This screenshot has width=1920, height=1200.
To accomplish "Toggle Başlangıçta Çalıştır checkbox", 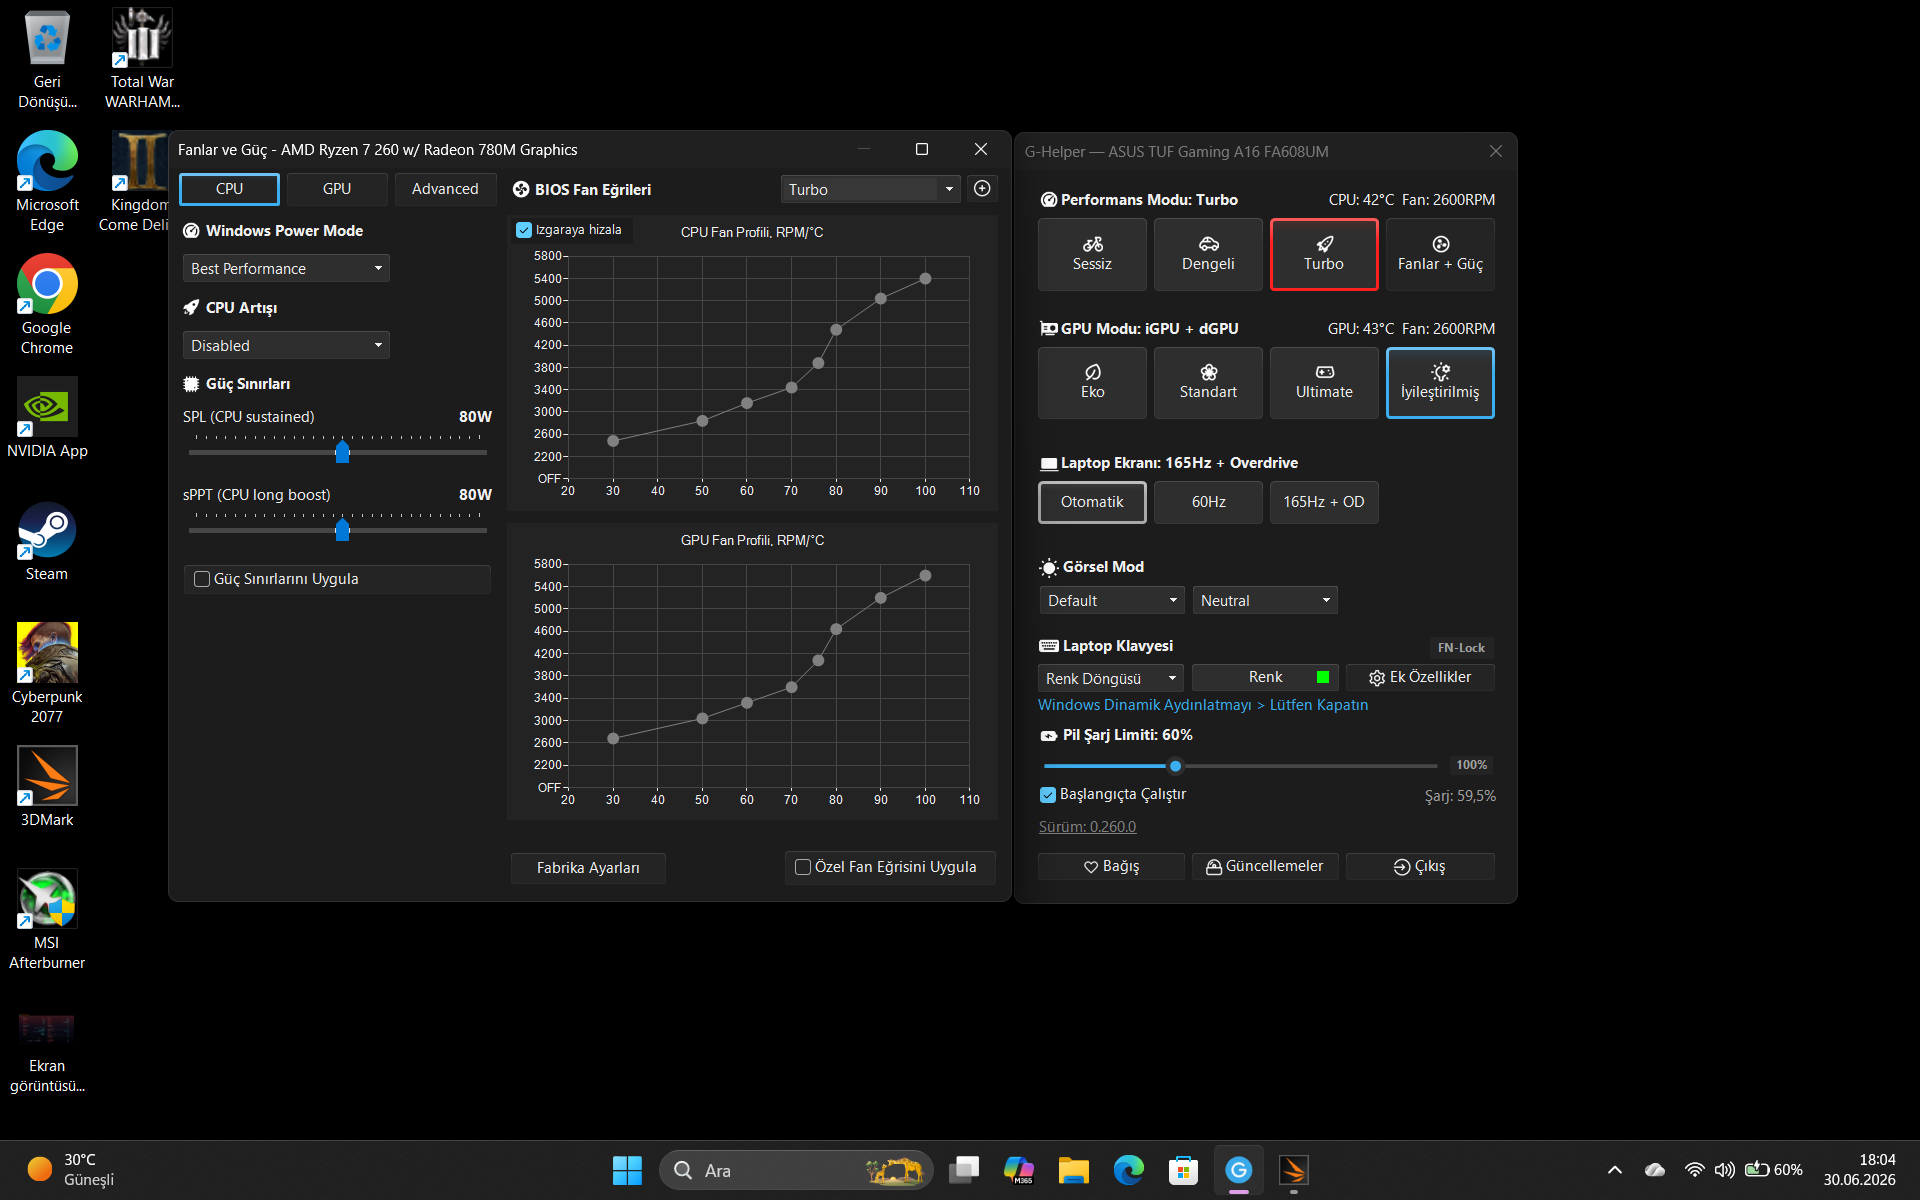I will coord(1048,795).
